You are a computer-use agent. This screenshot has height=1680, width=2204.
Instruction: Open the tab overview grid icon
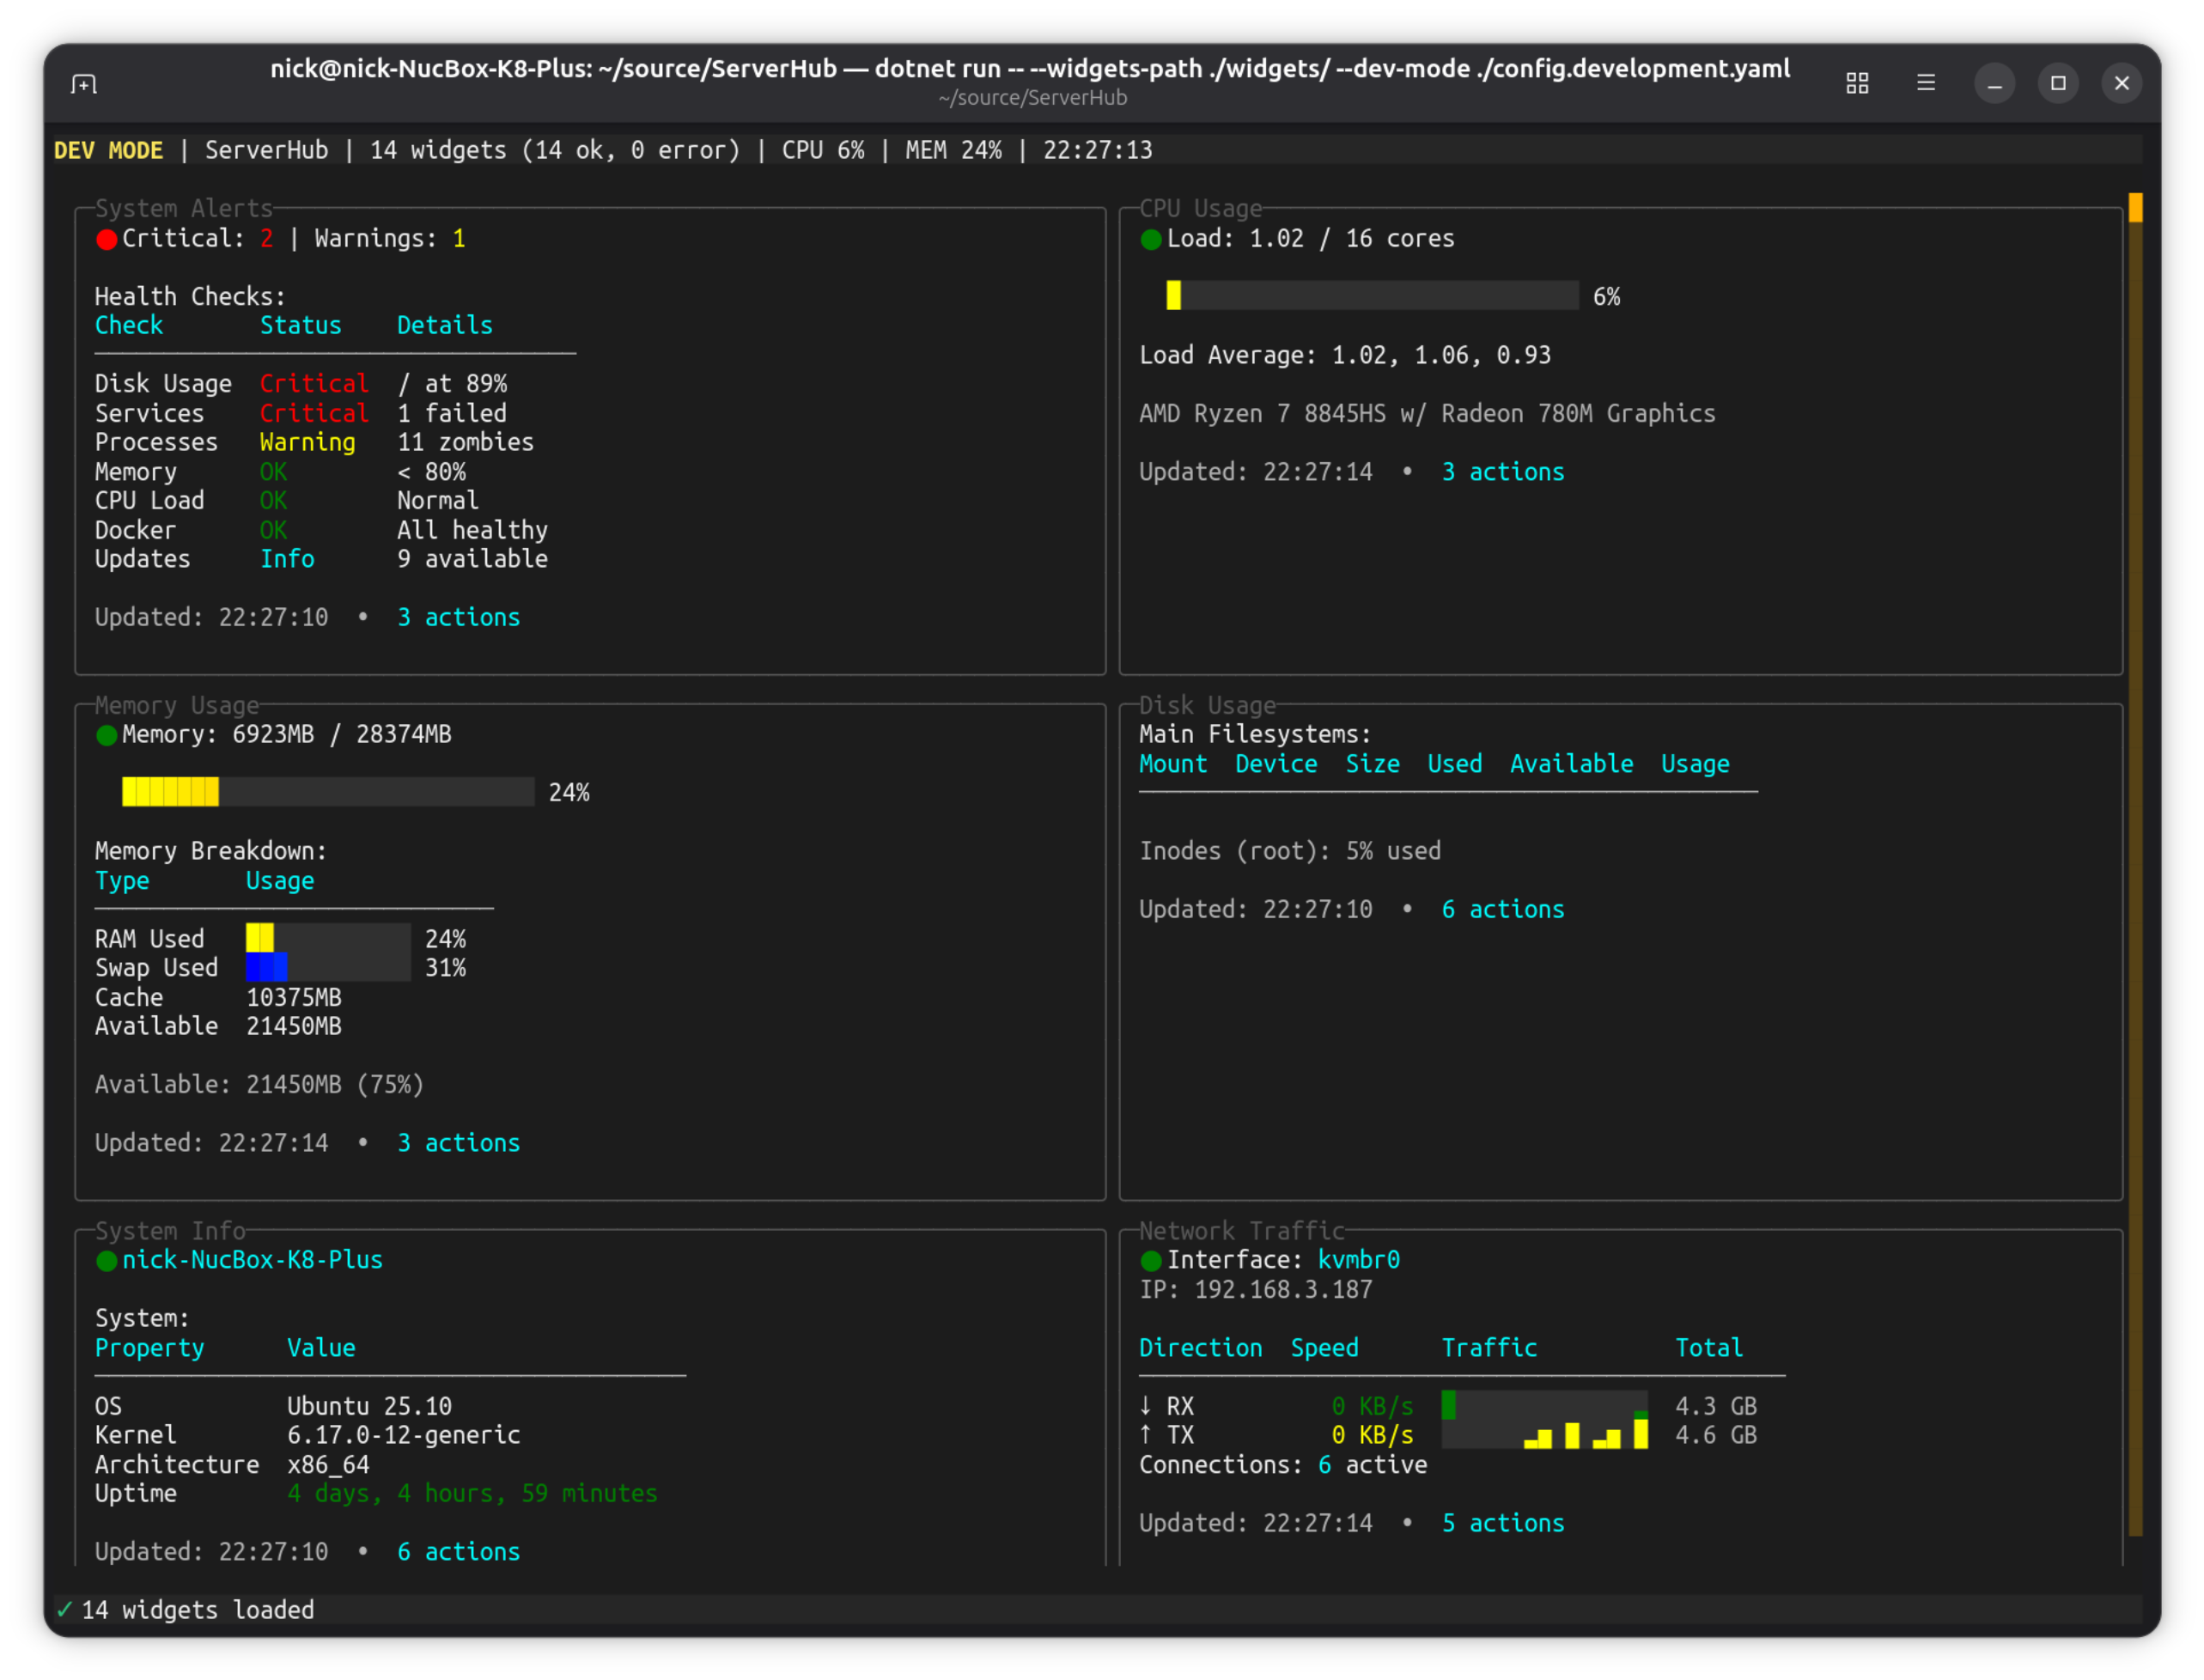(1857, 83)
